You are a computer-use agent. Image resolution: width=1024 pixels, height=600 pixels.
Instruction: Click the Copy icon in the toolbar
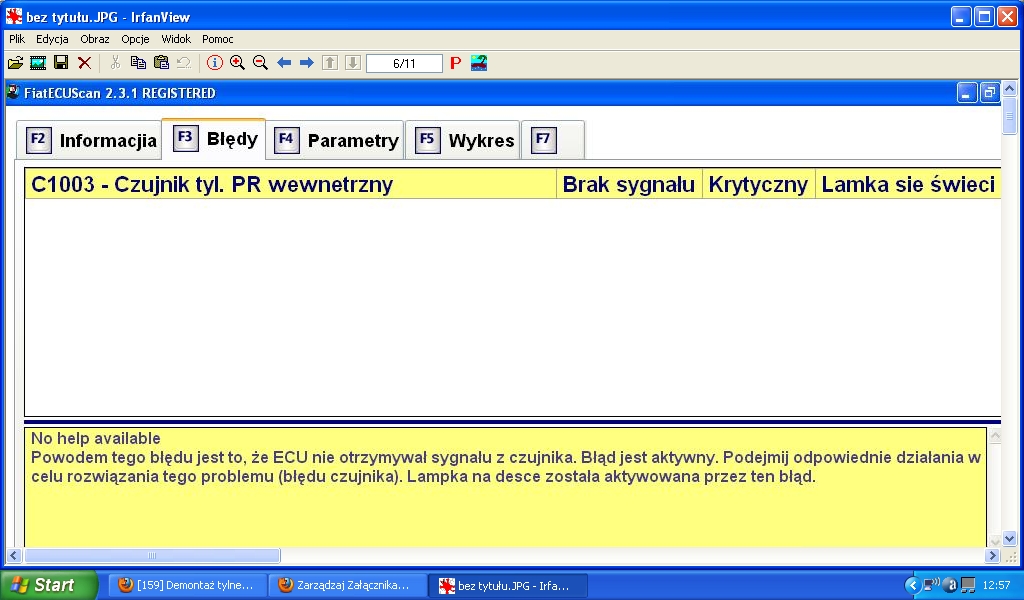[138, 63]
